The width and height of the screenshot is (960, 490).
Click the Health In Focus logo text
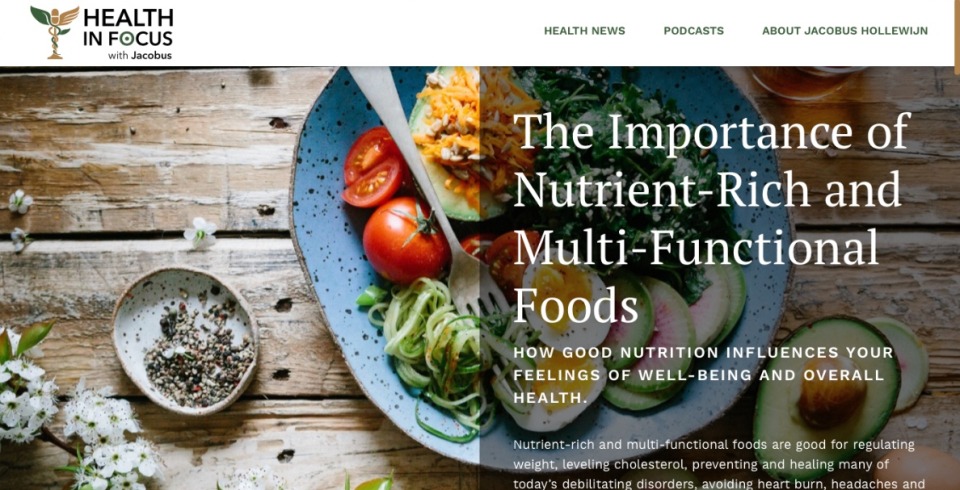tap(128, 28)
